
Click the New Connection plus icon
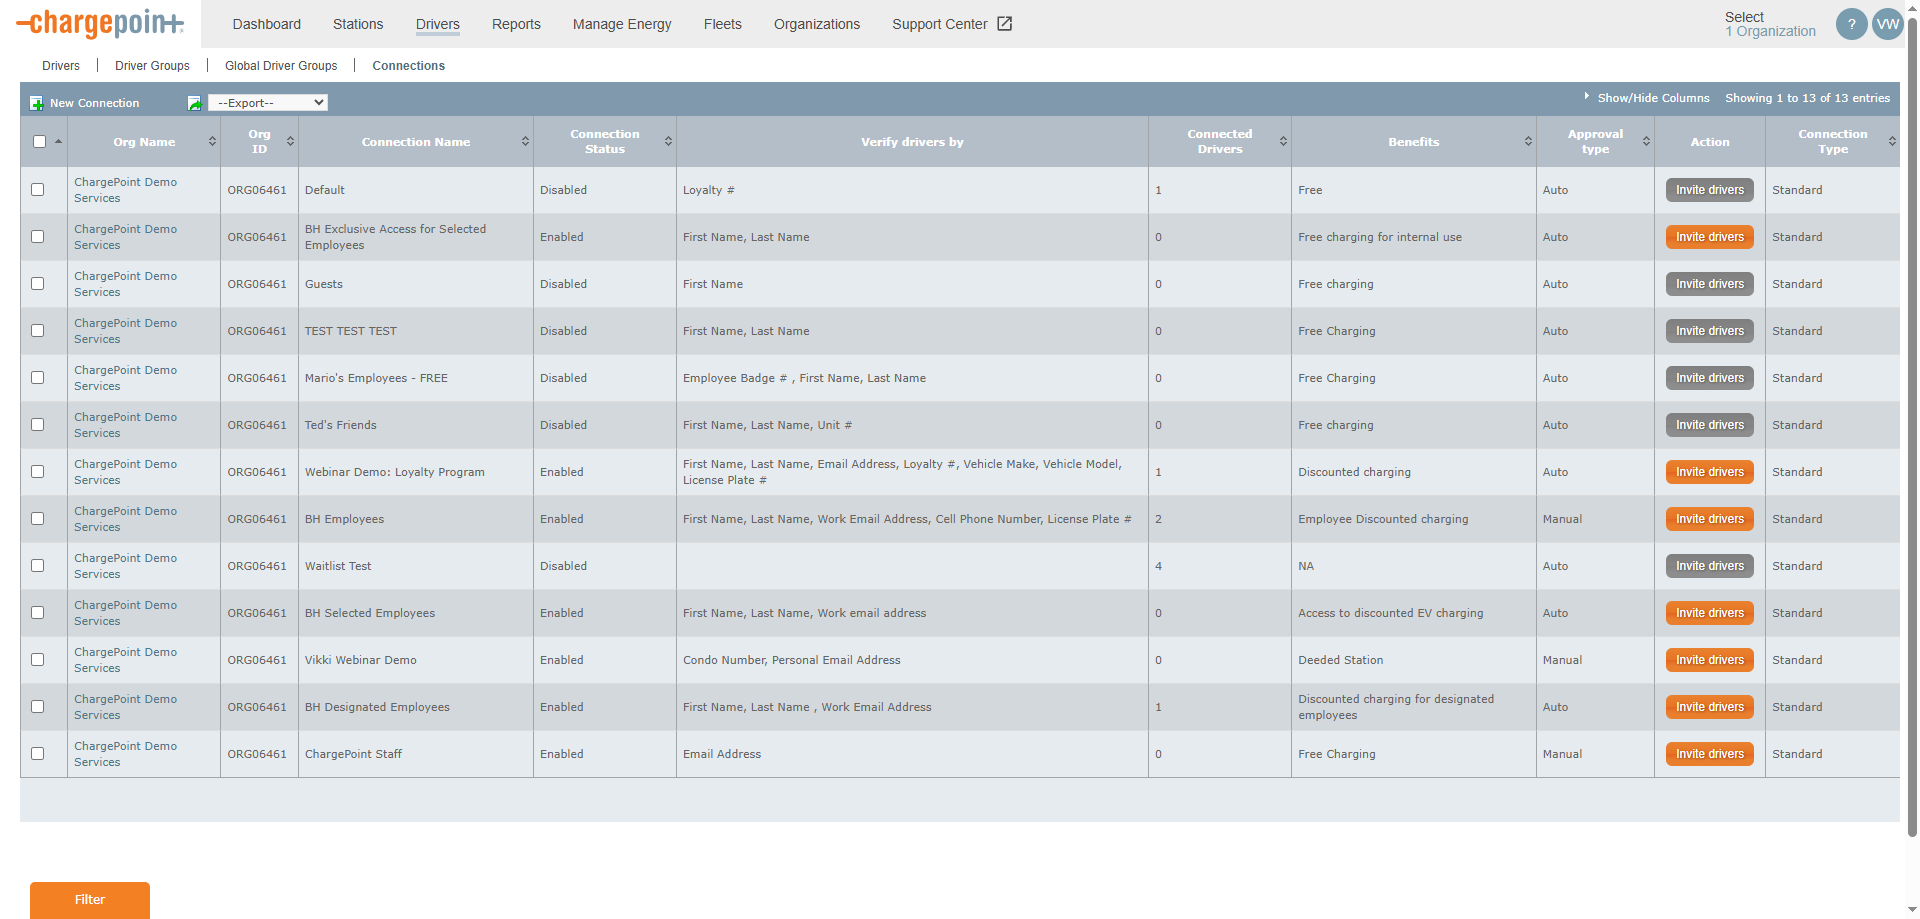coord(37,103)
